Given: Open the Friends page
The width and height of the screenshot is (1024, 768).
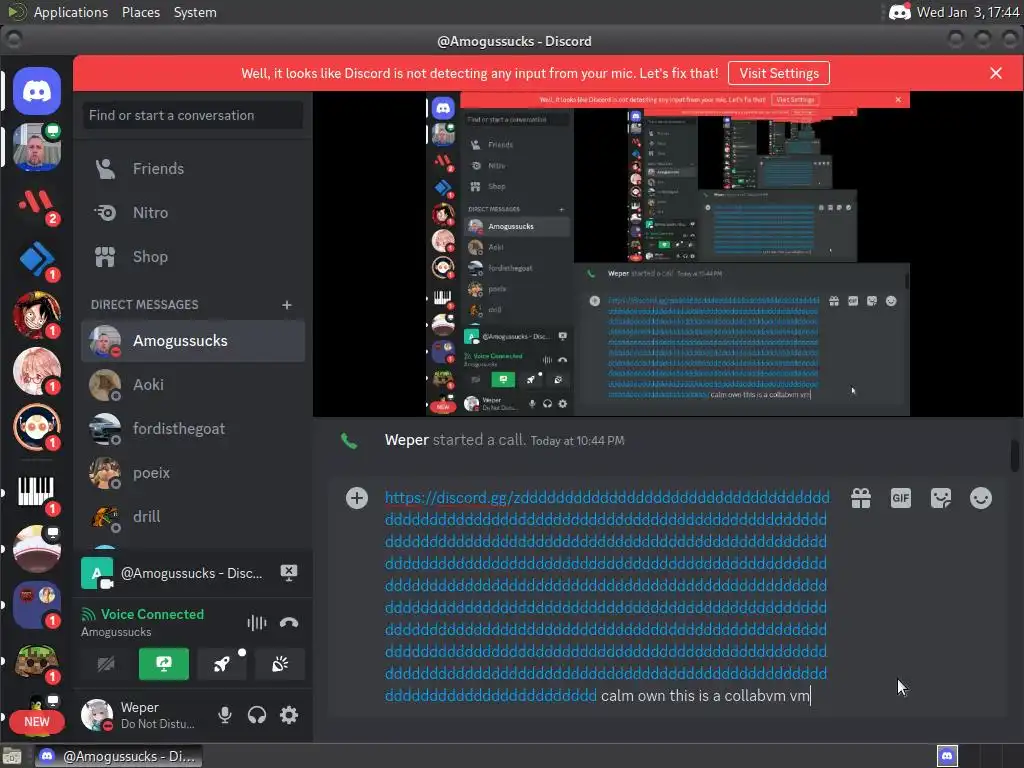Looking at the screenshot, I should pos(193,168).
